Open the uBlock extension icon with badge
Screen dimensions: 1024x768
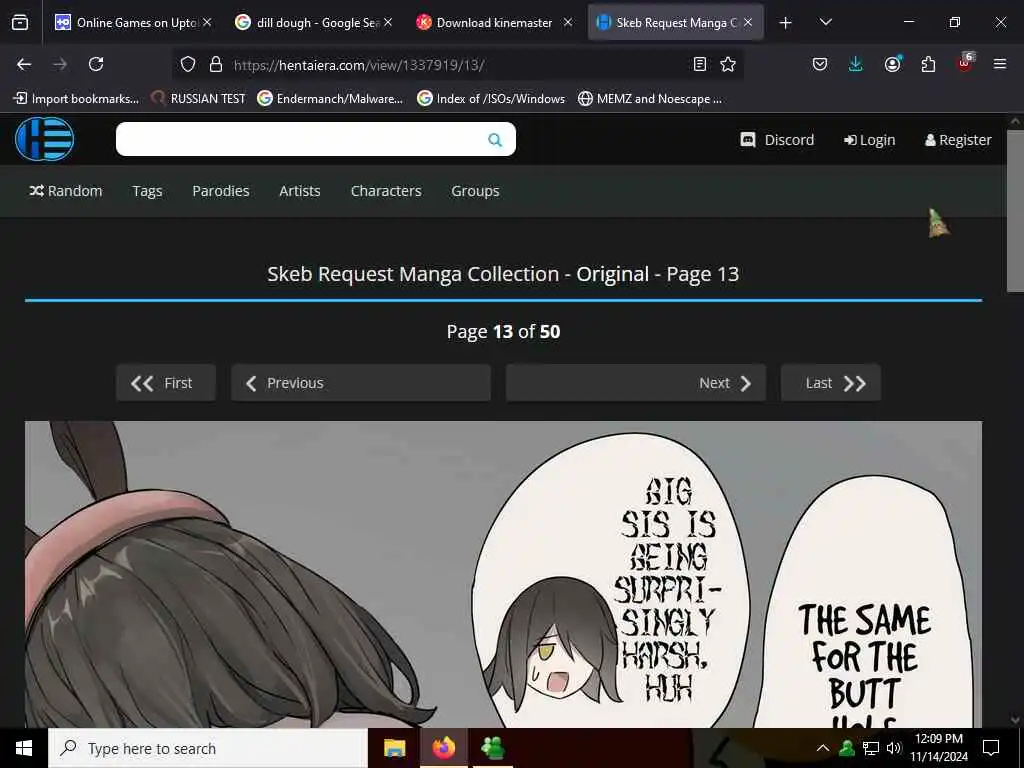[965, 63]
